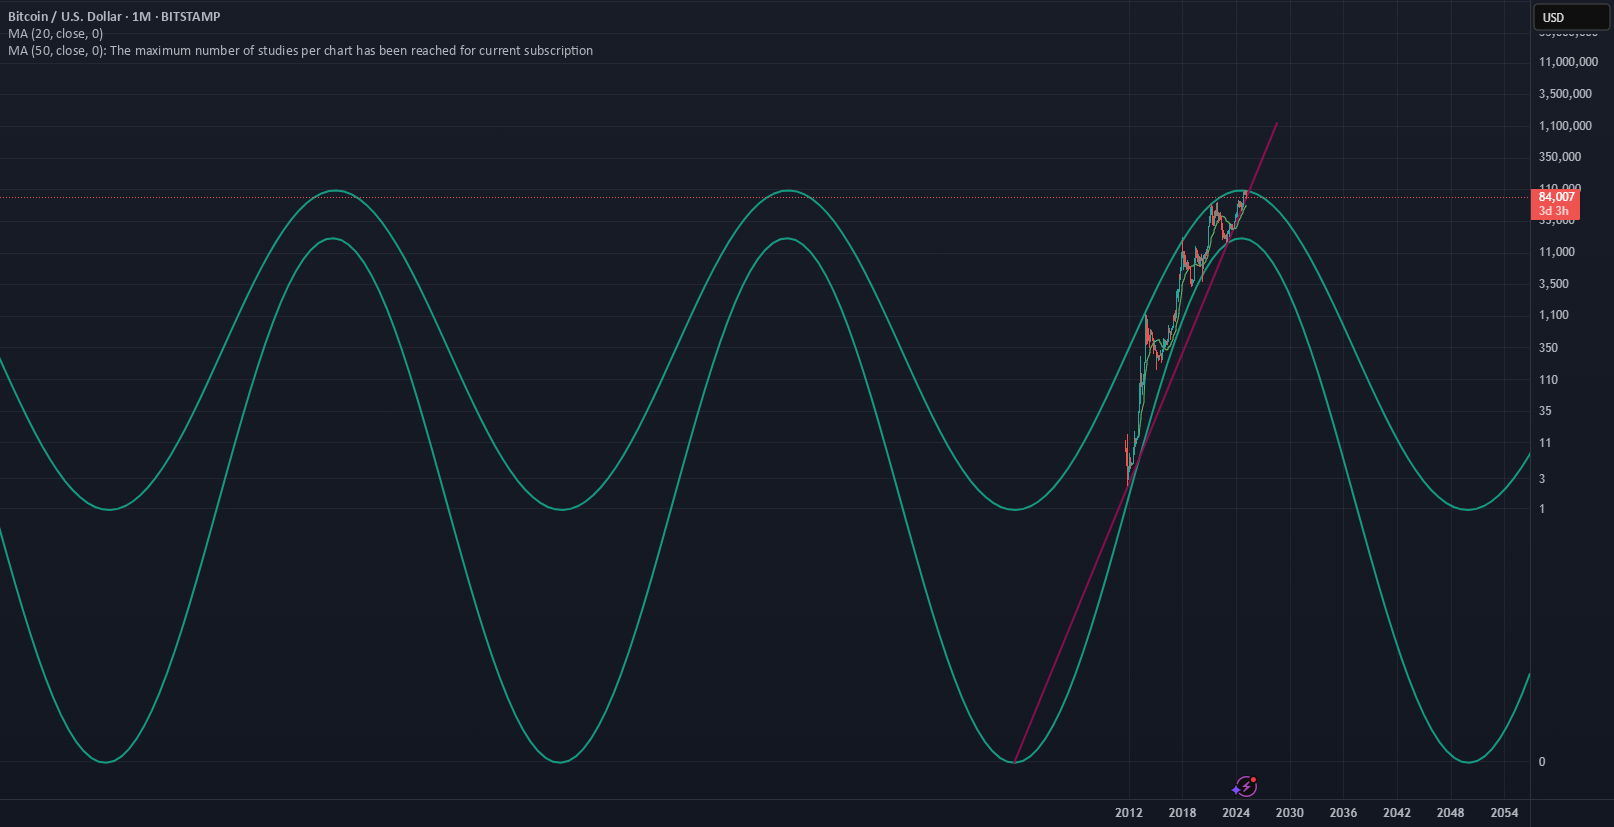Viewport: 1614px width, 827px height.
Task: Click the 1,100 price axis label
Action: click(x=1554, y=315)
